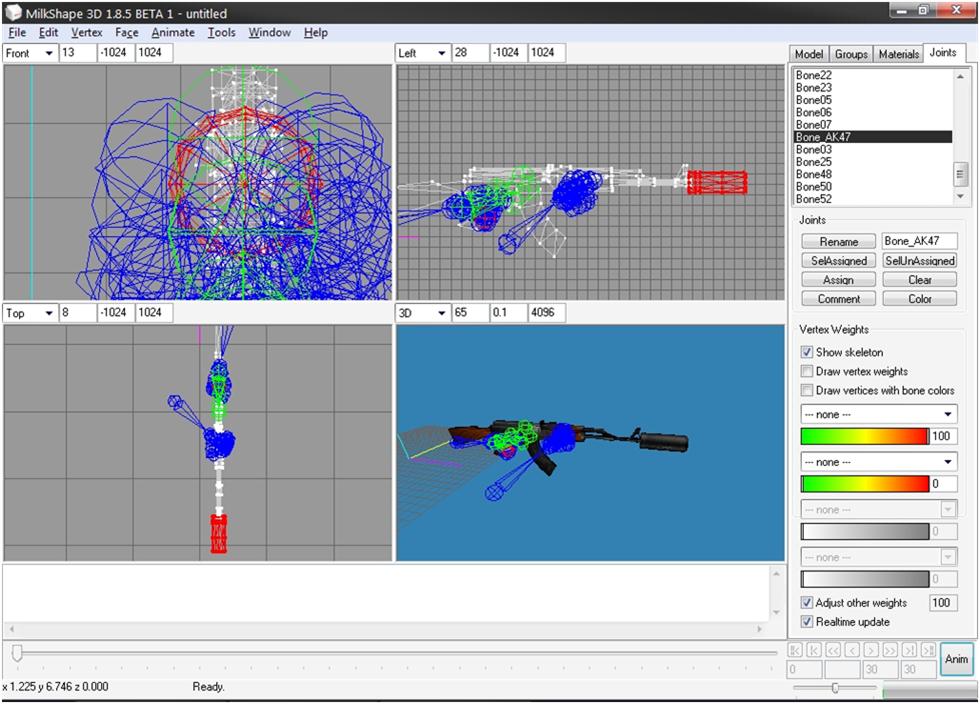The height and width of the screenshot is (704, 980).
Task: Select Bone_AK47 in the joints list
Action: pos(872,137)
